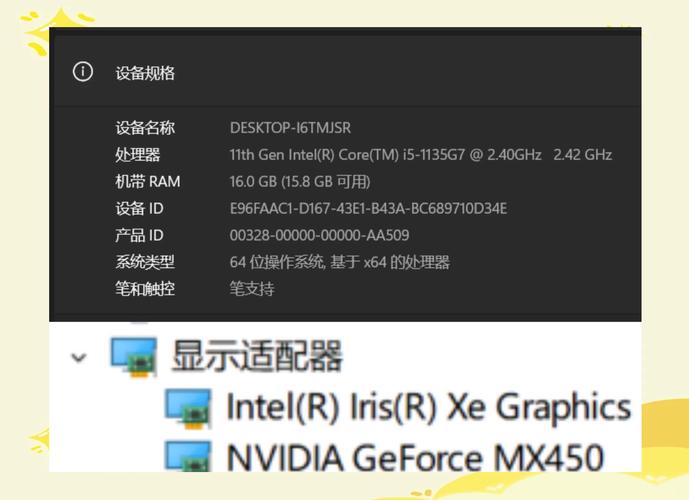Viewport: 689px width, 500px height.
Task: Click the 处理器 label
Action: pos(137,155)
